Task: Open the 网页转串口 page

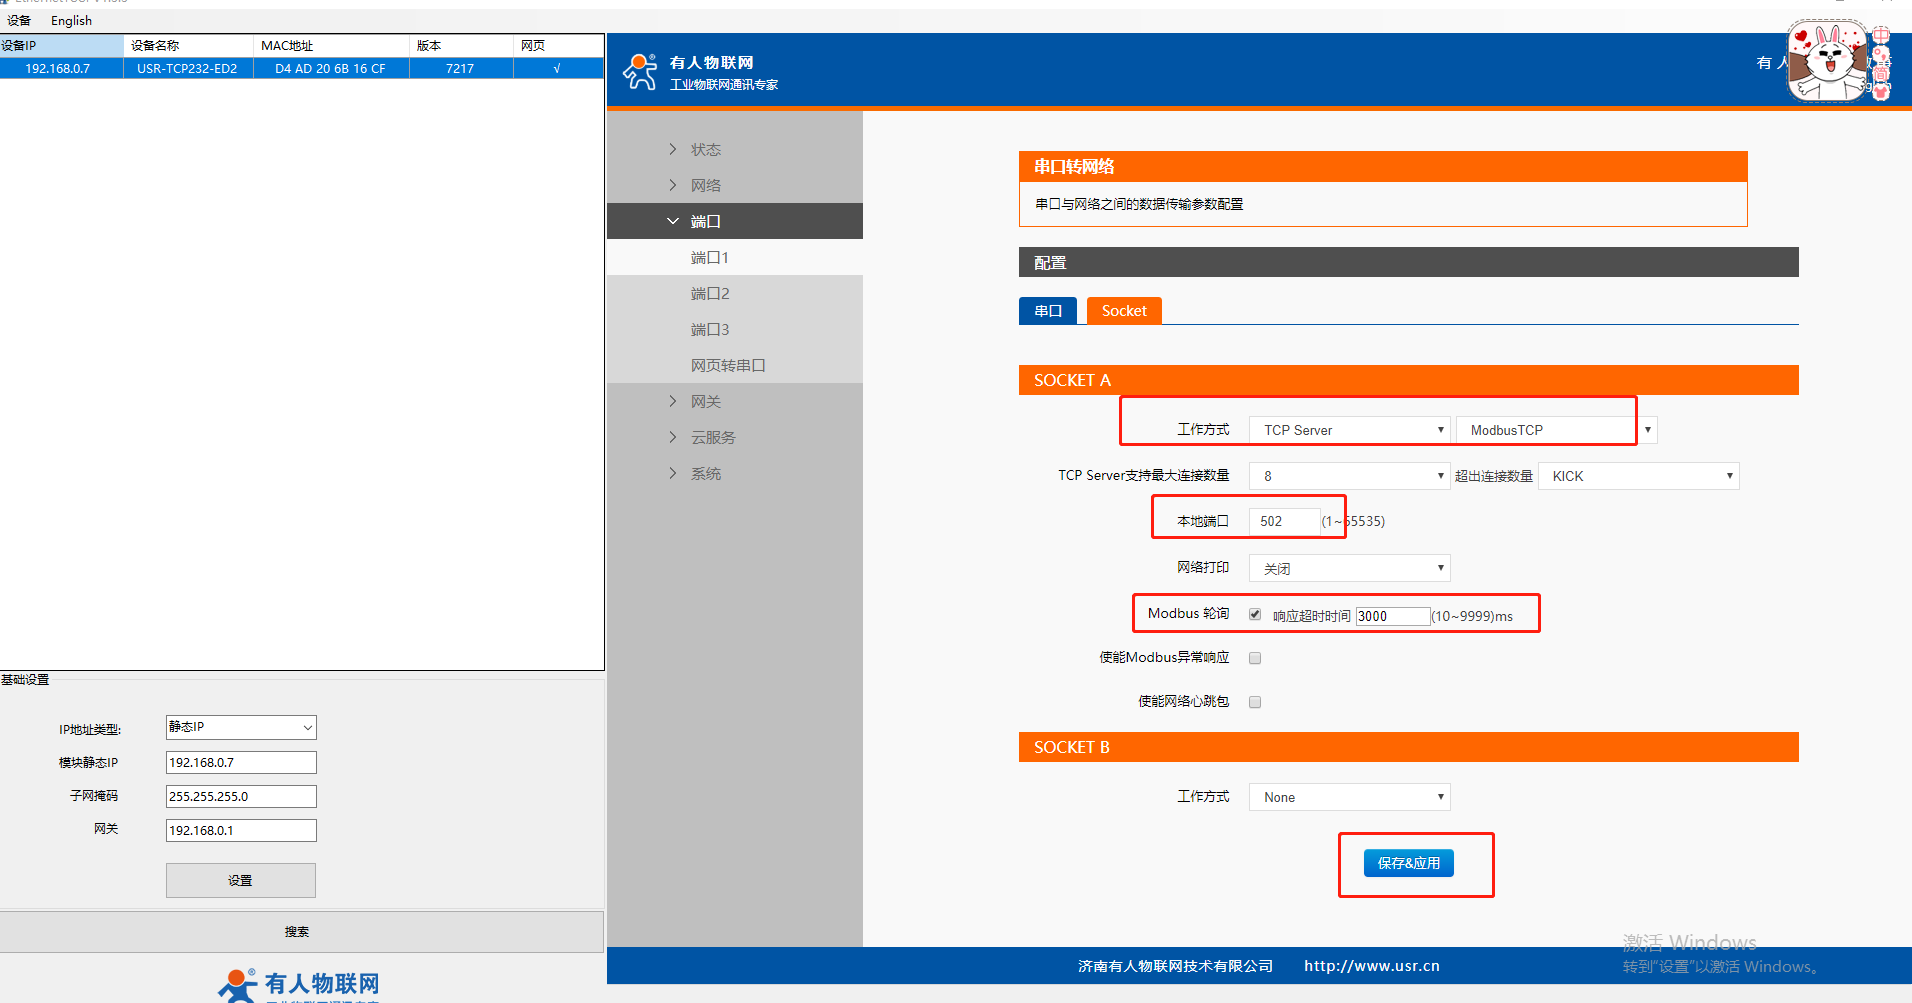Action: 728,365
